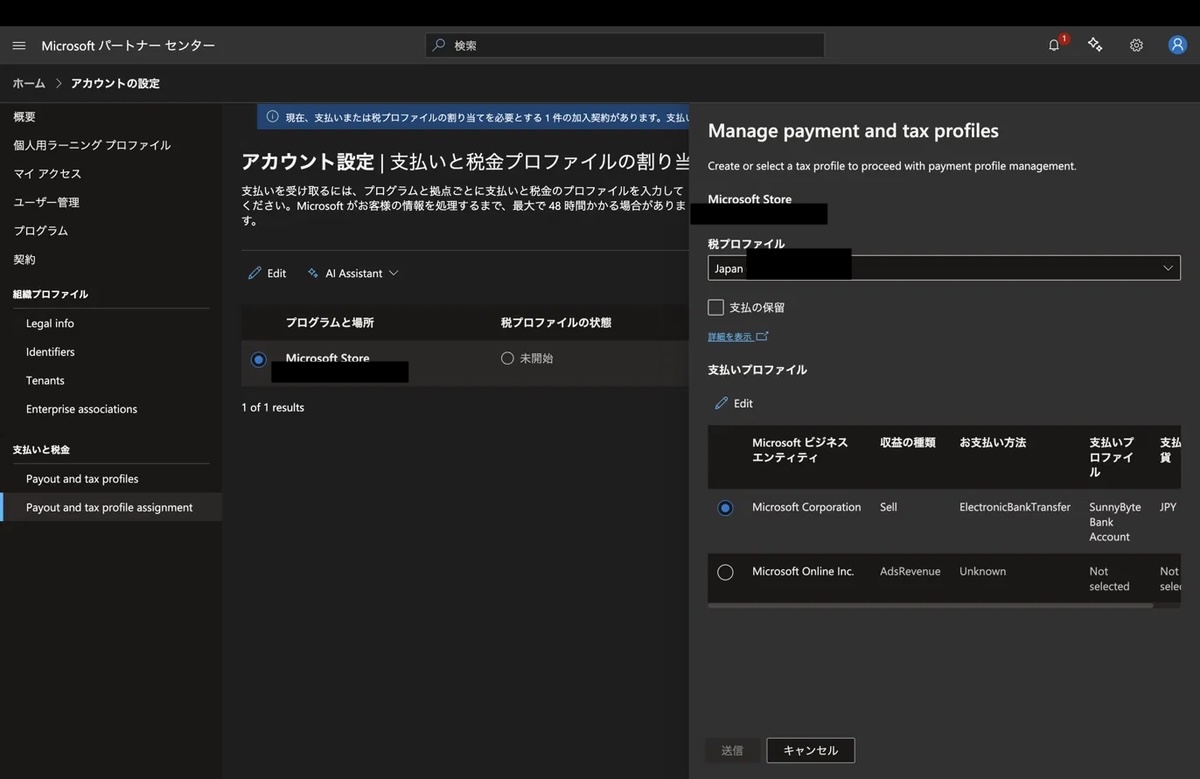Open the hamburger navigation menu
This screenshot has height=779, width=1200.
[x=19, y=46]
